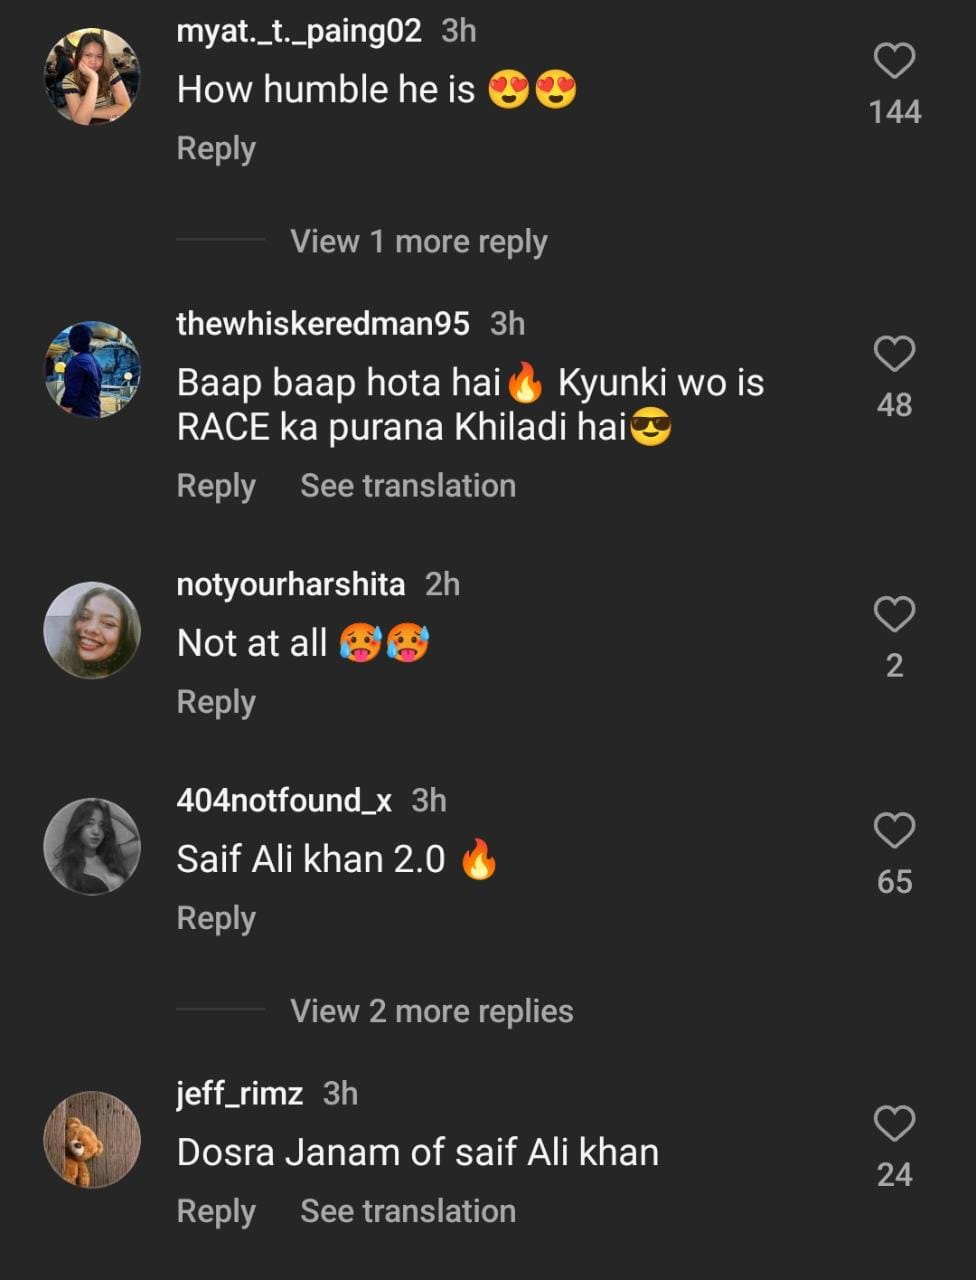The height and width of the screenshot is (1280, 976).
Task: Tap notyourharshita's profile photo
Action: [x=92, y=630]
